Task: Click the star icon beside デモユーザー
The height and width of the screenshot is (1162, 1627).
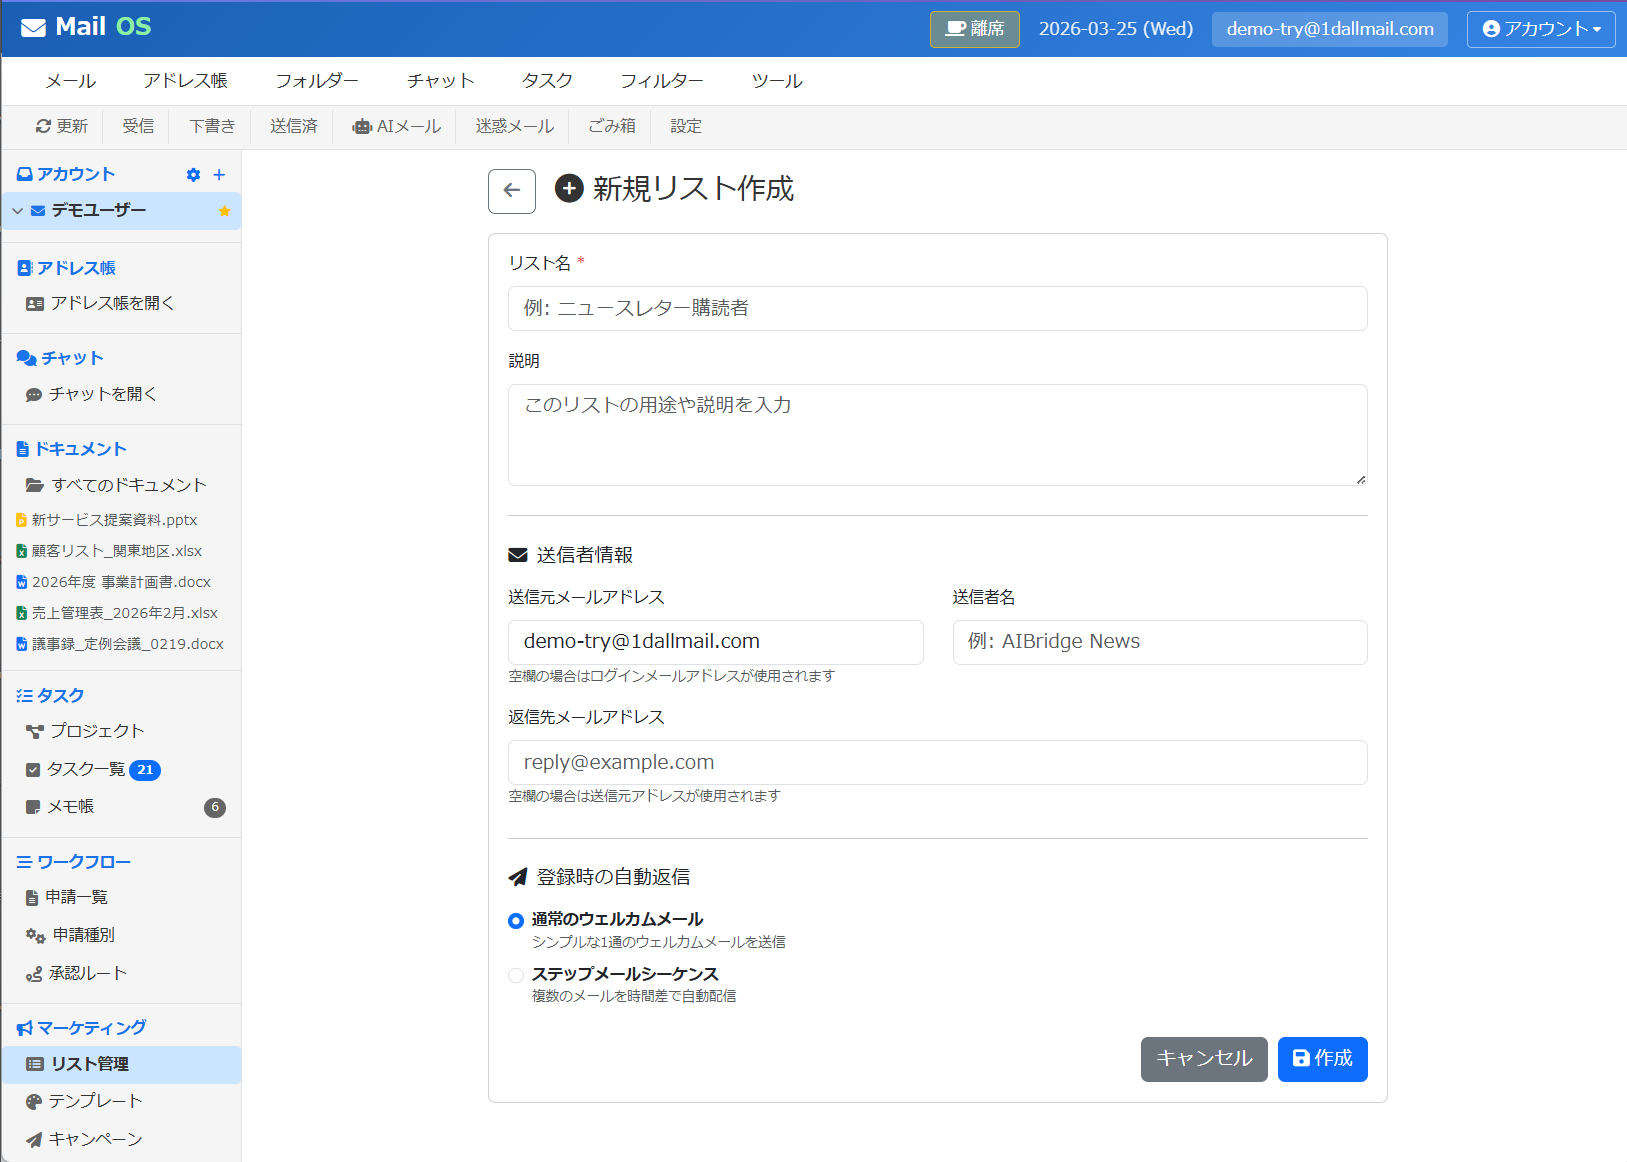Action: click(x=224, y=211)
